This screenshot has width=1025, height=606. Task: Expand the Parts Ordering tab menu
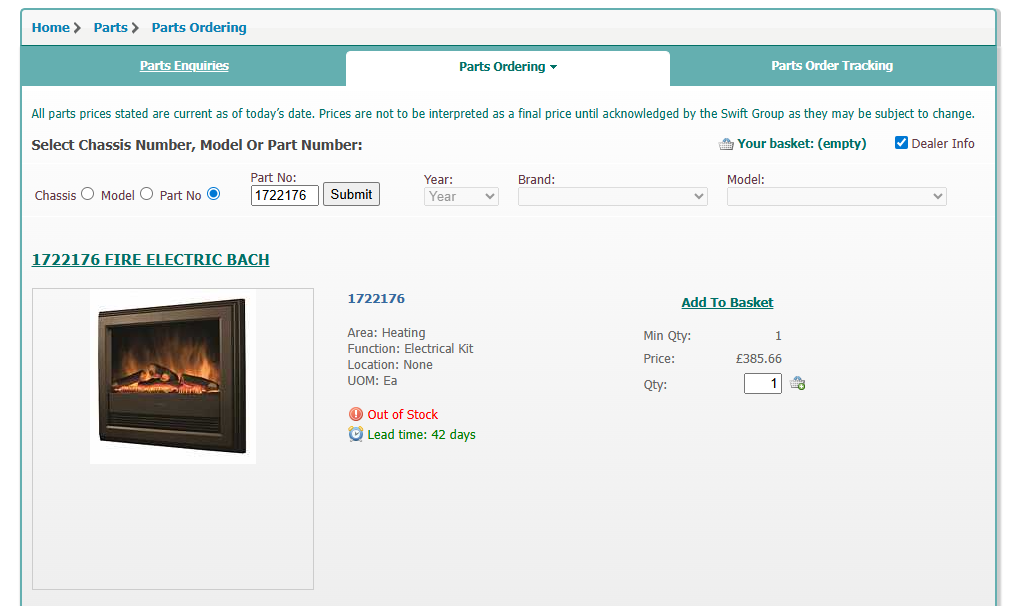tap(508, 67)
